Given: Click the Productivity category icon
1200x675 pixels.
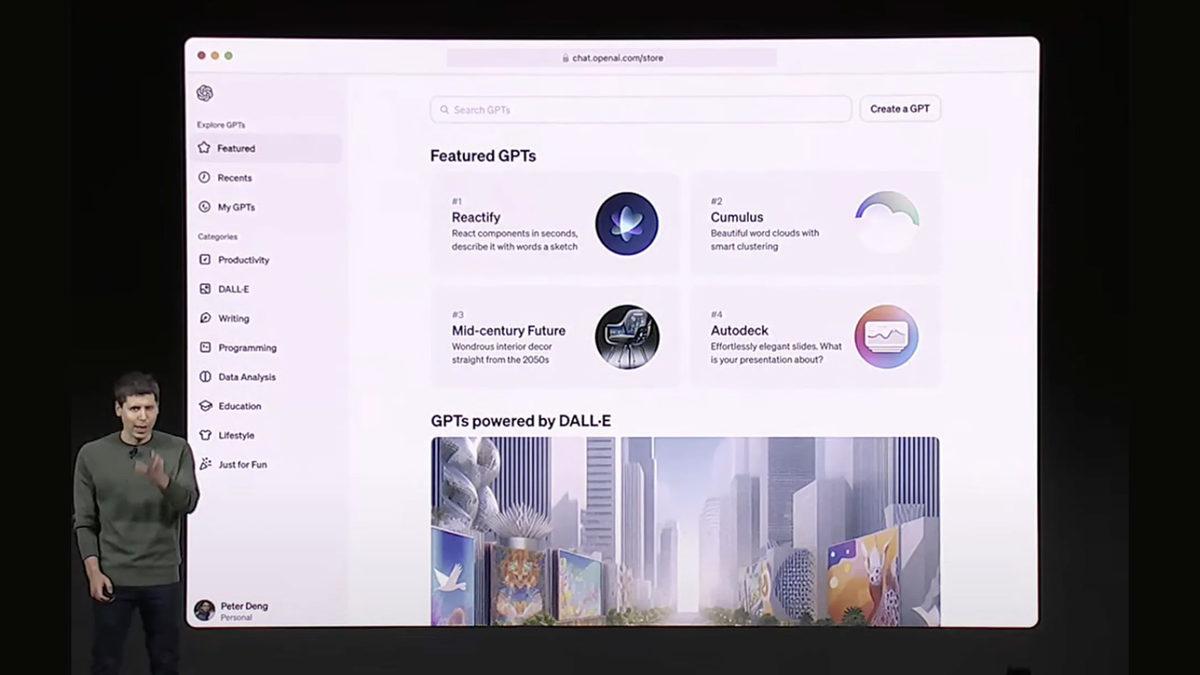Looking at the screenshot, I should (x=205, y=260).
